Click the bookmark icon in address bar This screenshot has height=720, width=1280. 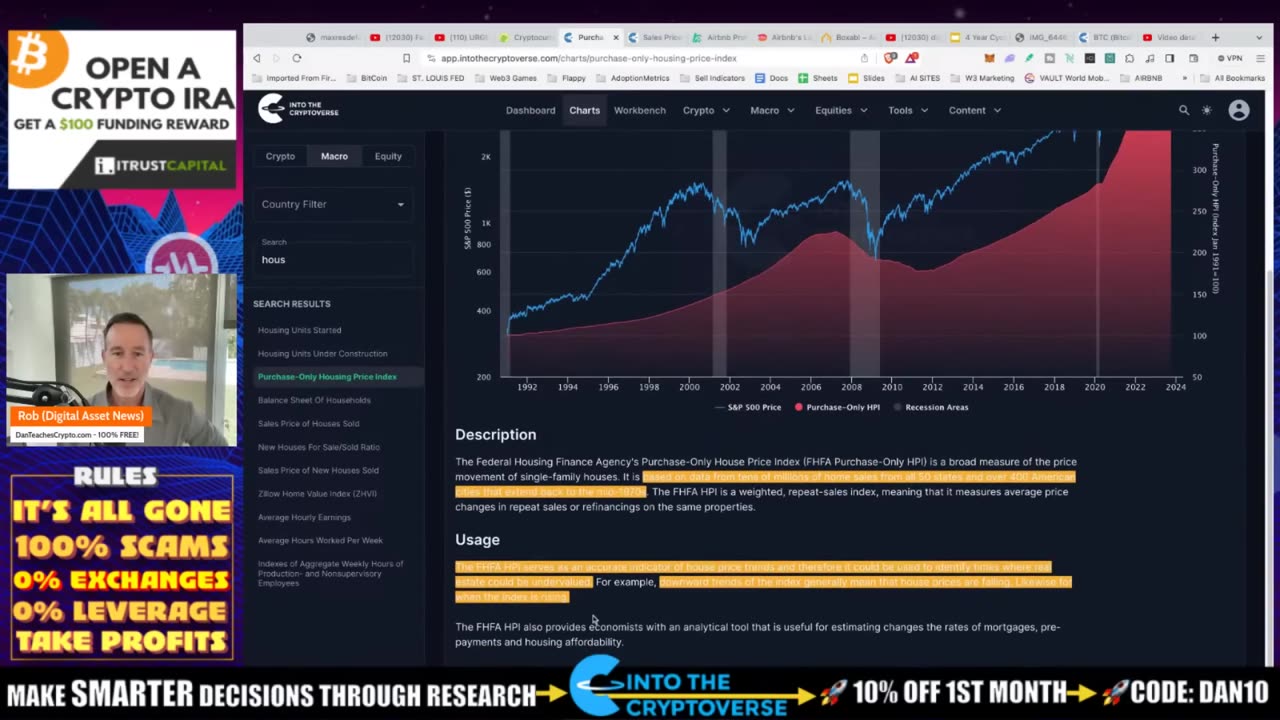pos(406,58)
